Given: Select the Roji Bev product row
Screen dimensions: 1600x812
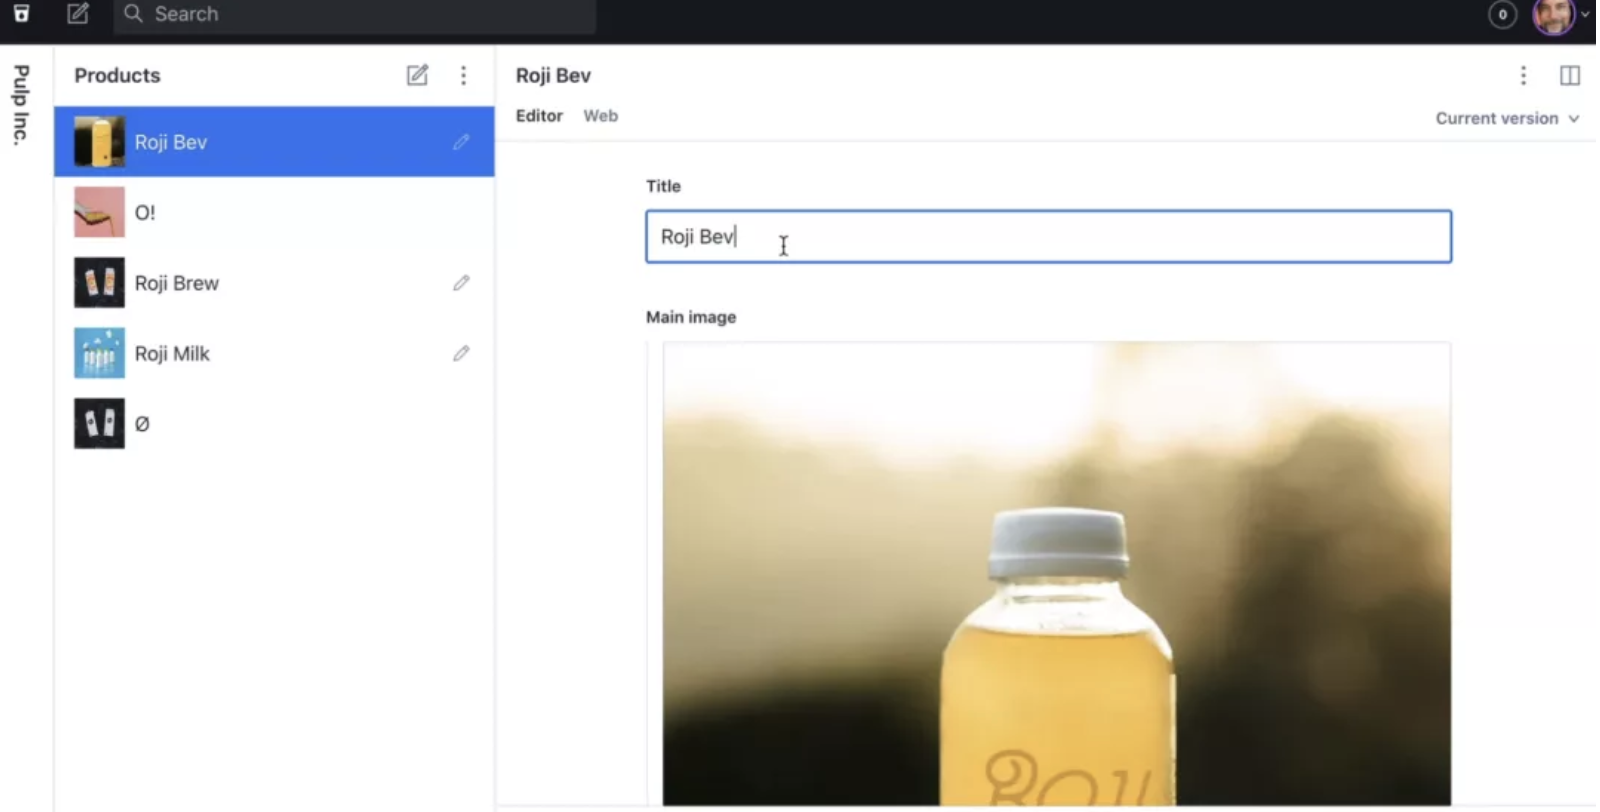Looking at the screenshot, I should 274,142.
